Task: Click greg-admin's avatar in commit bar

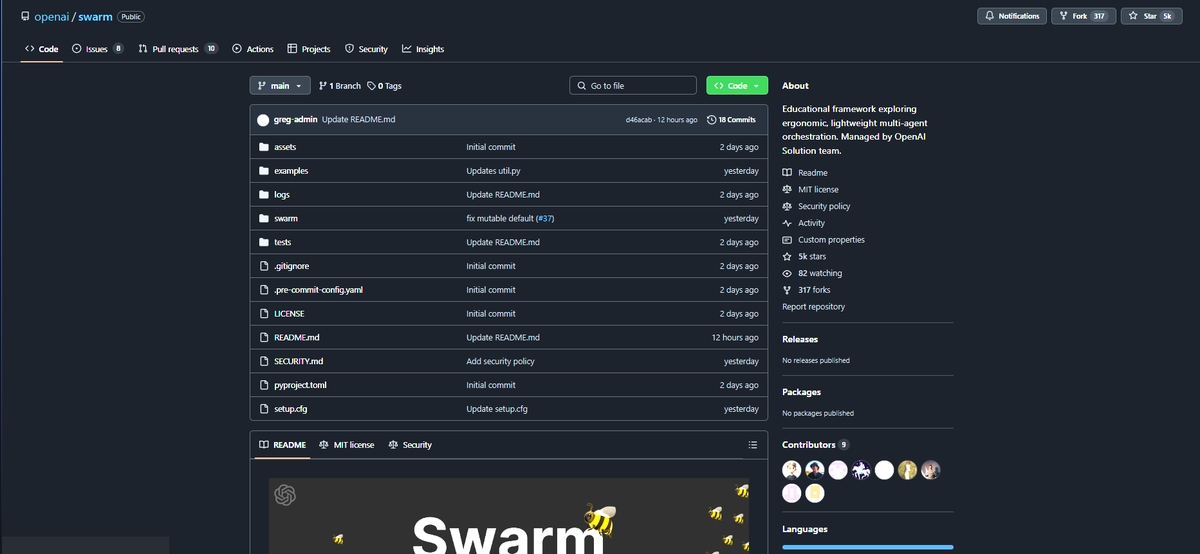Action: pyautogui.click(x=263, y=120)
